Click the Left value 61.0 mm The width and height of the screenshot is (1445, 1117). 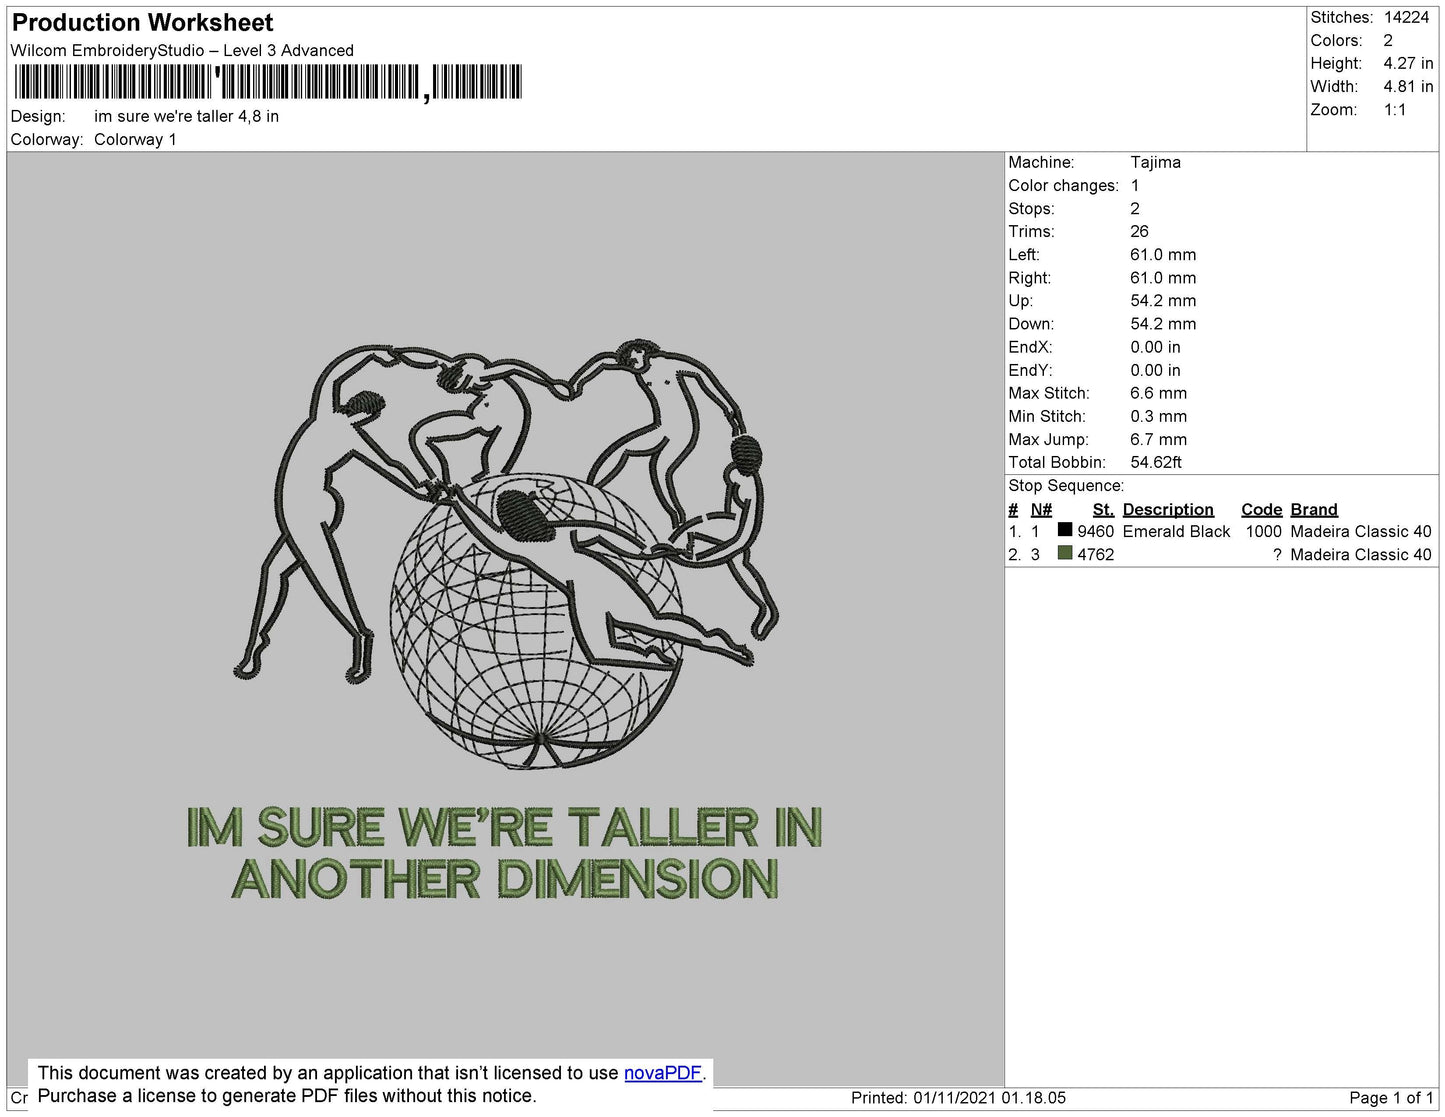[x=1163, y=255]
